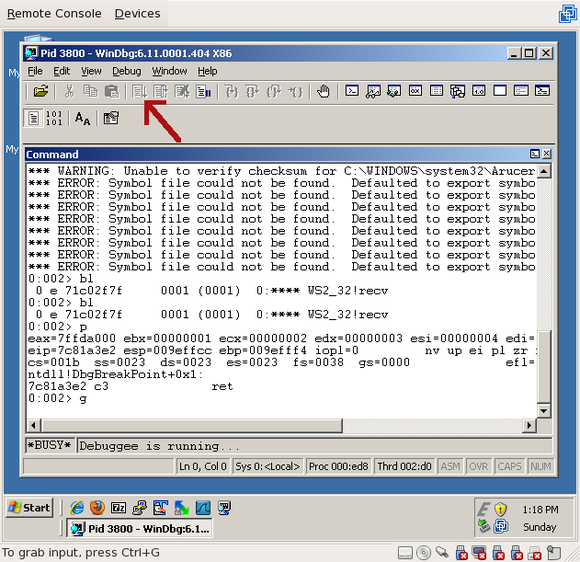Click the Run to Cursor icon
Screen dimensions: 580x562
pos(295,91)
